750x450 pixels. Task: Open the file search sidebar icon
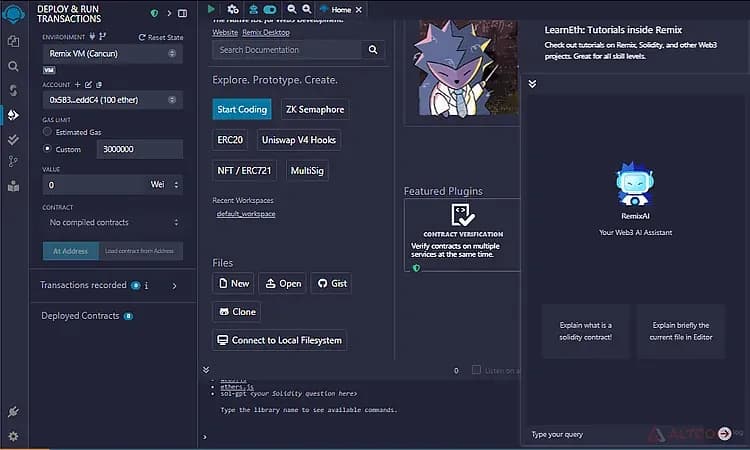click(13, 66)
